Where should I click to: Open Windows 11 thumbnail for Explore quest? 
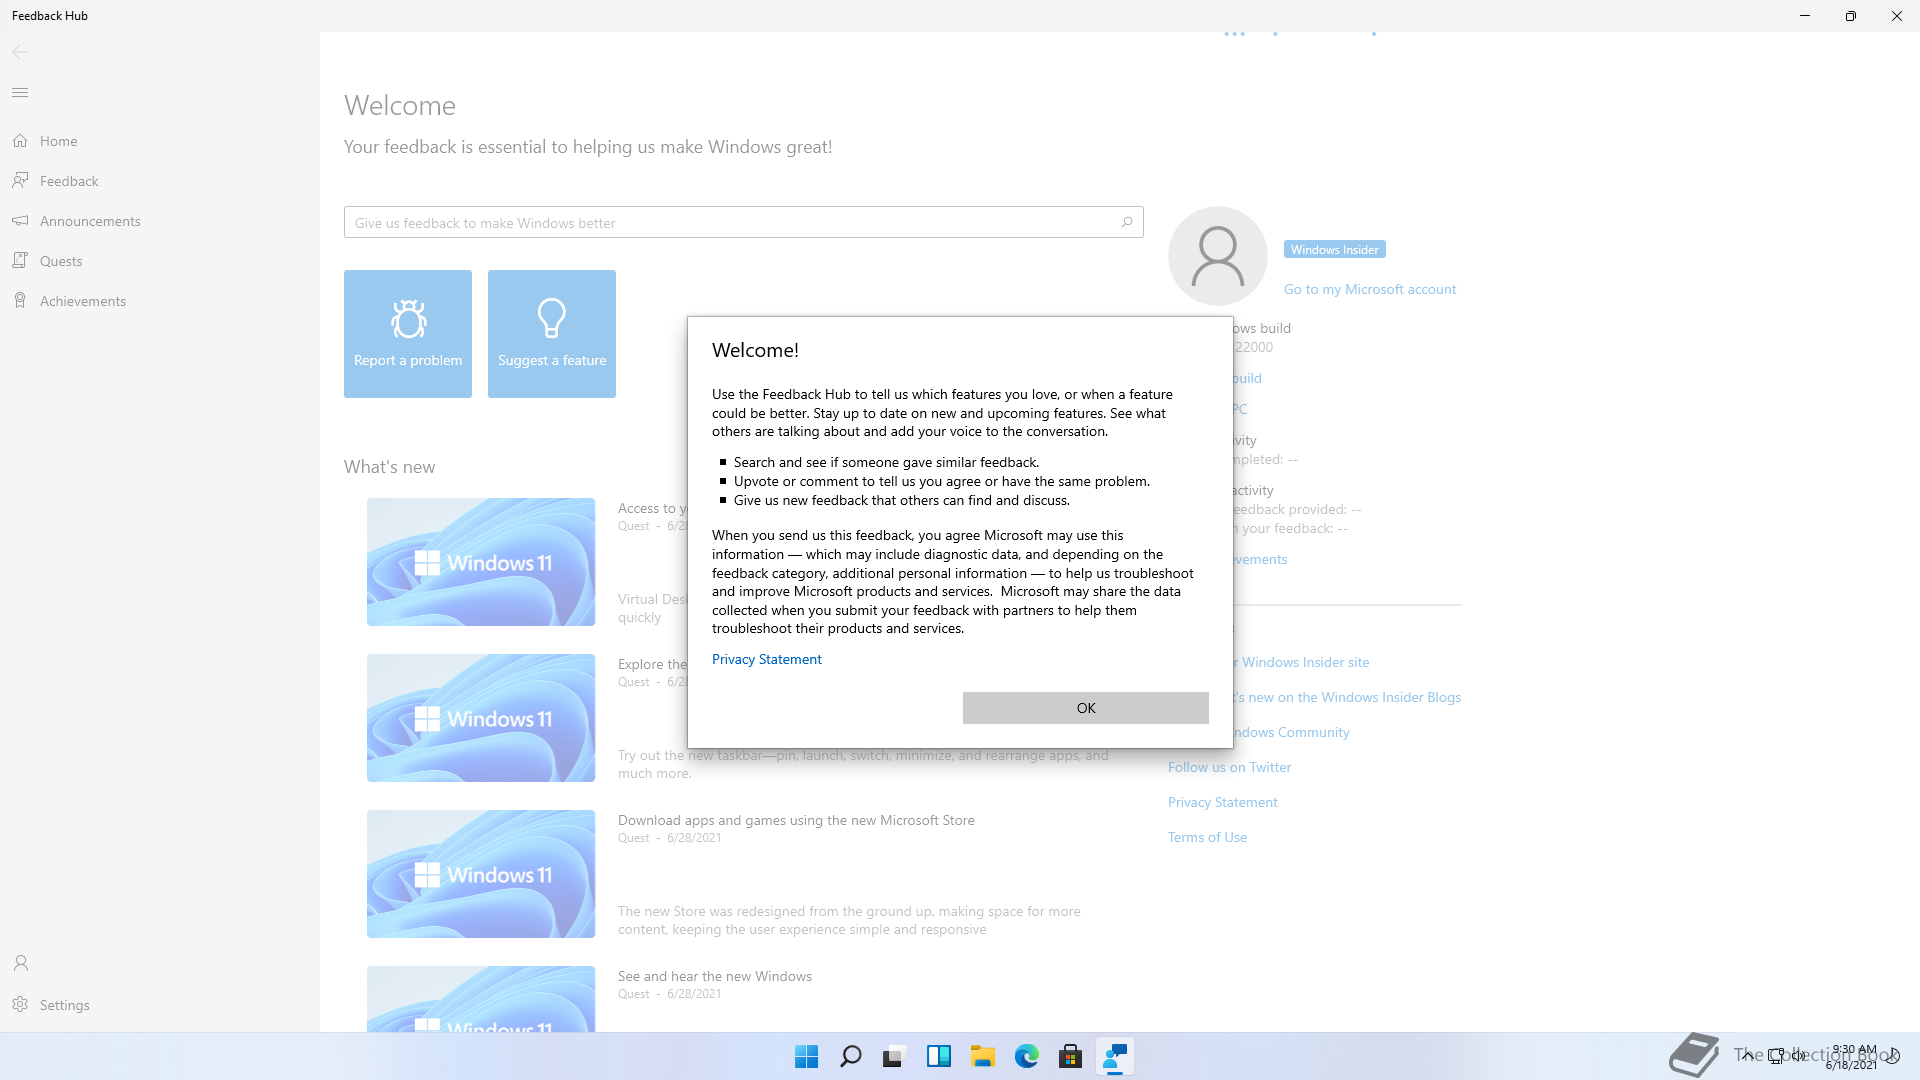click(481, 718)
